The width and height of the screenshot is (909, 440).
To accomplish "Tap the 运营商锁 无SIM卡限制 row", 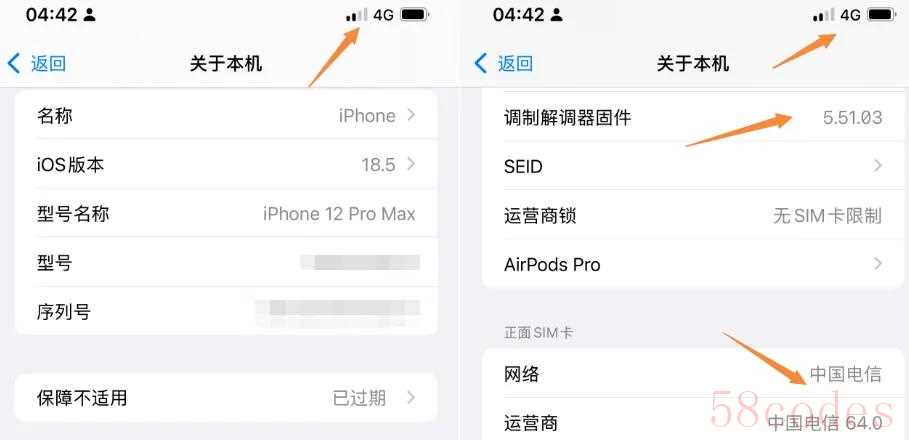I will coord(693,216).
